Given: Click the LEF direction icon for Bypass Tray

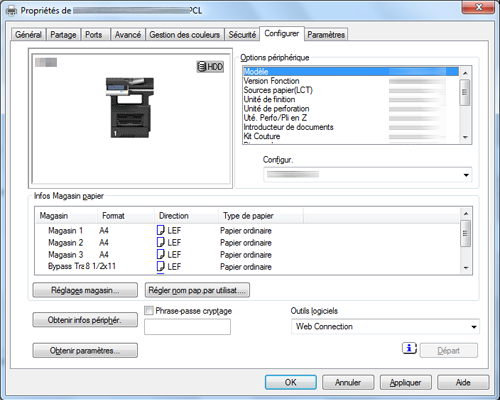Looking at the screenshot, I should [x=161, y=266].
